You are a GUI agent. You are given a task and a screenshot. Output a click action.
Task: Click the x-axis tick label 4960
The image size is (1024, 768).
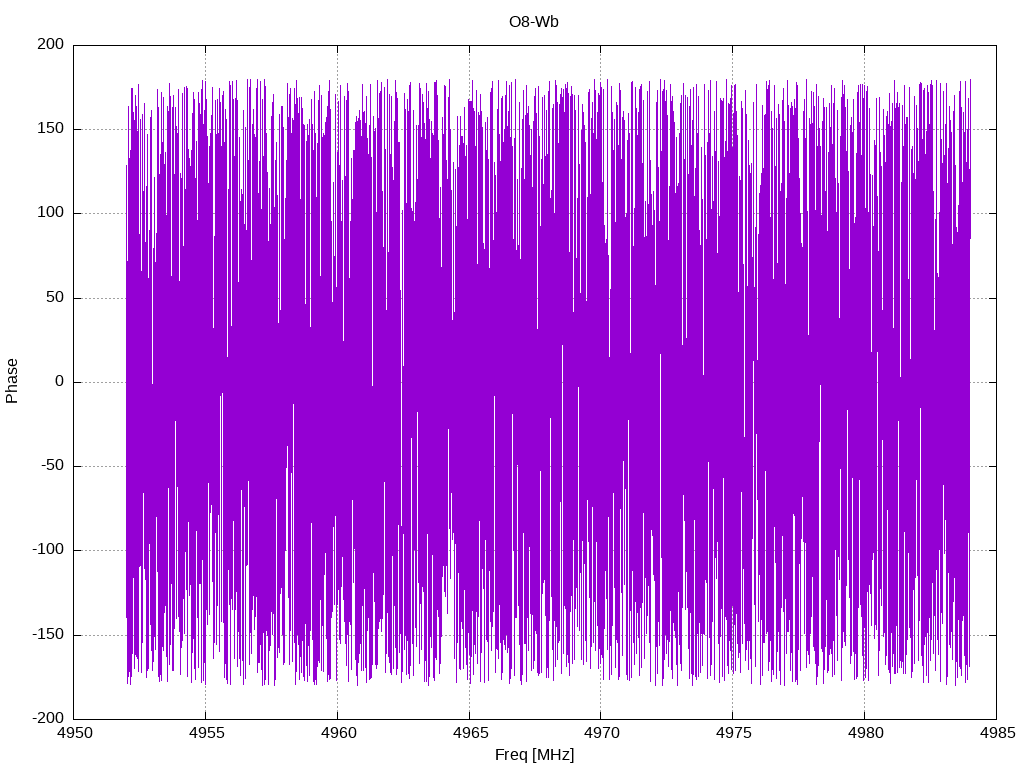pos(338,733)
